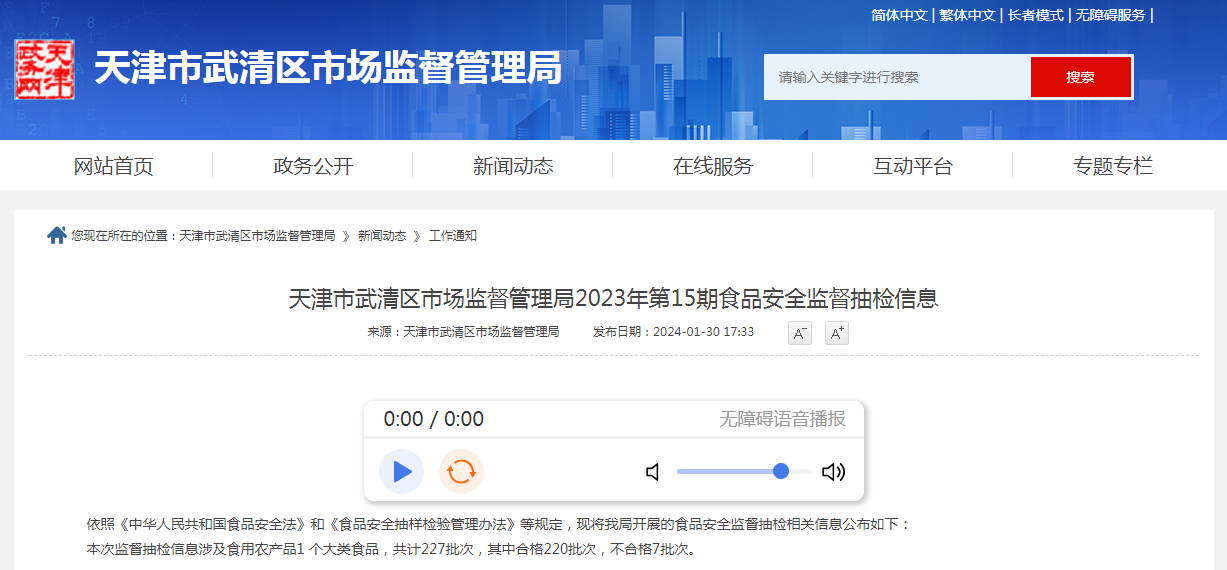This screenshot has width=1227, height=570.
Task: Click the loud speaker volume icon
Action: tap(833, 472)
